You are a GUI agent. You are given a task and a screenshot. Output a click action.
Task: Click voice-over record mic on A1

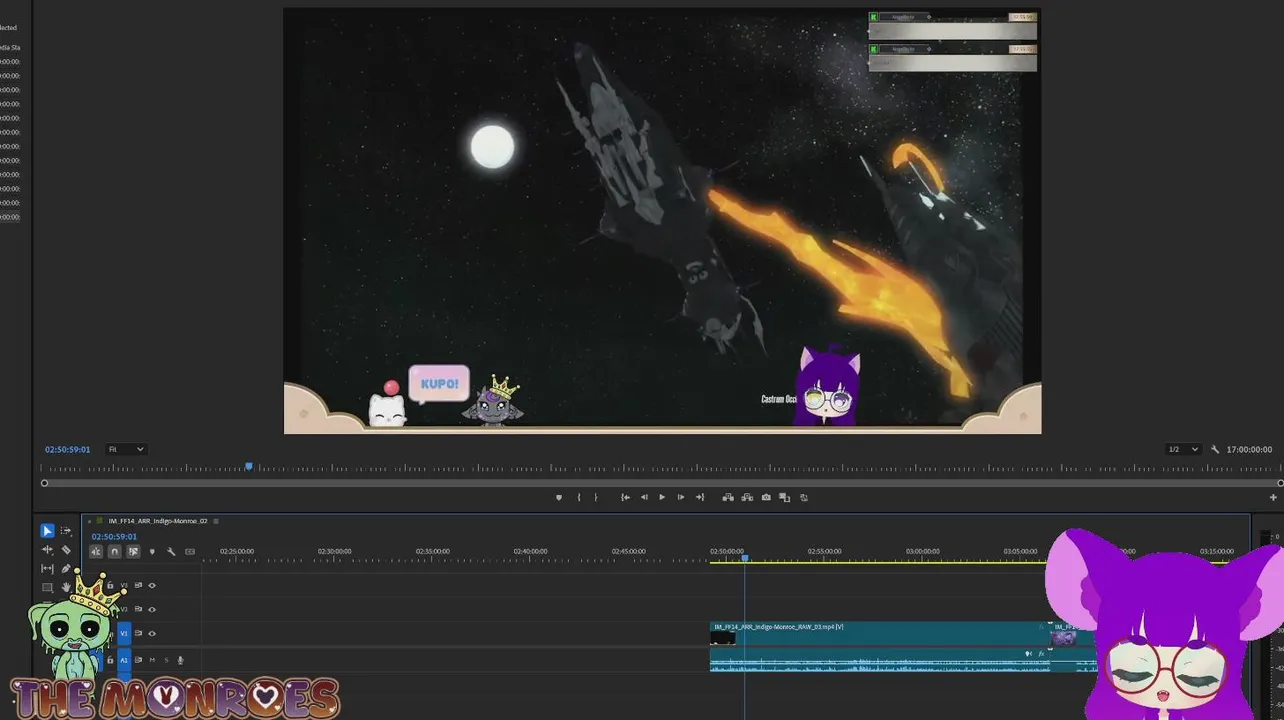(x=181, y=660)
